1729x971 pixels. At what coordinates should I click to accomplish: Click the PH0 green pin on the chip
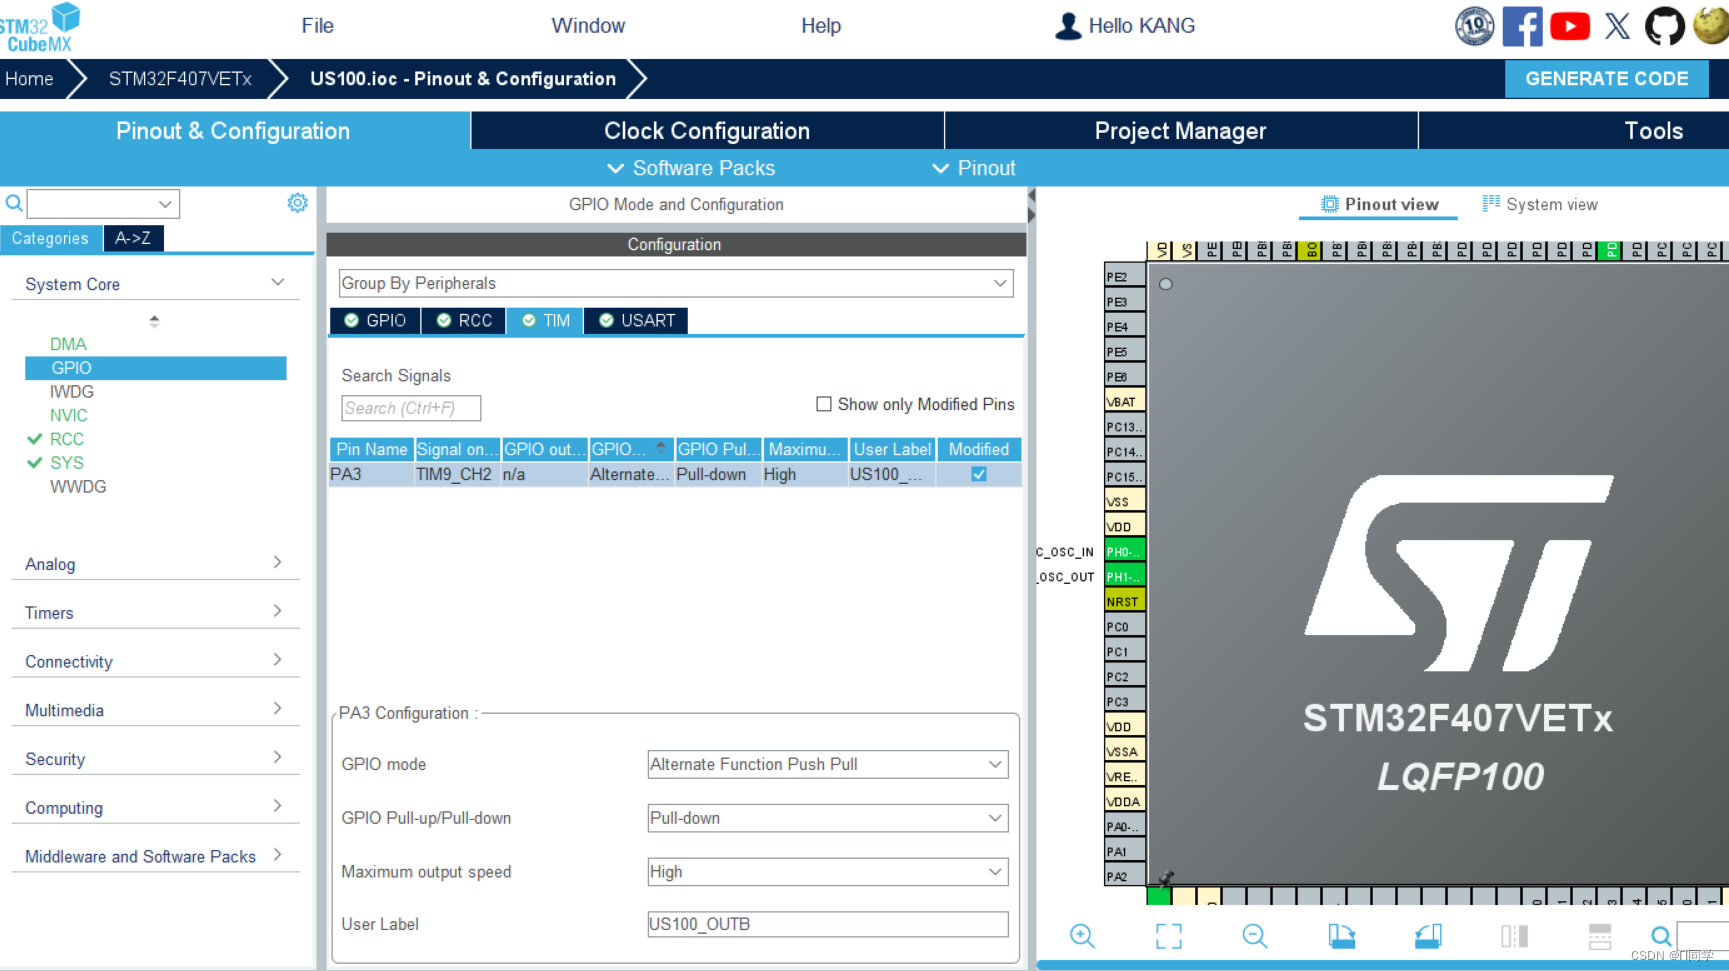pyautogui.click(x=1124, y=551)
